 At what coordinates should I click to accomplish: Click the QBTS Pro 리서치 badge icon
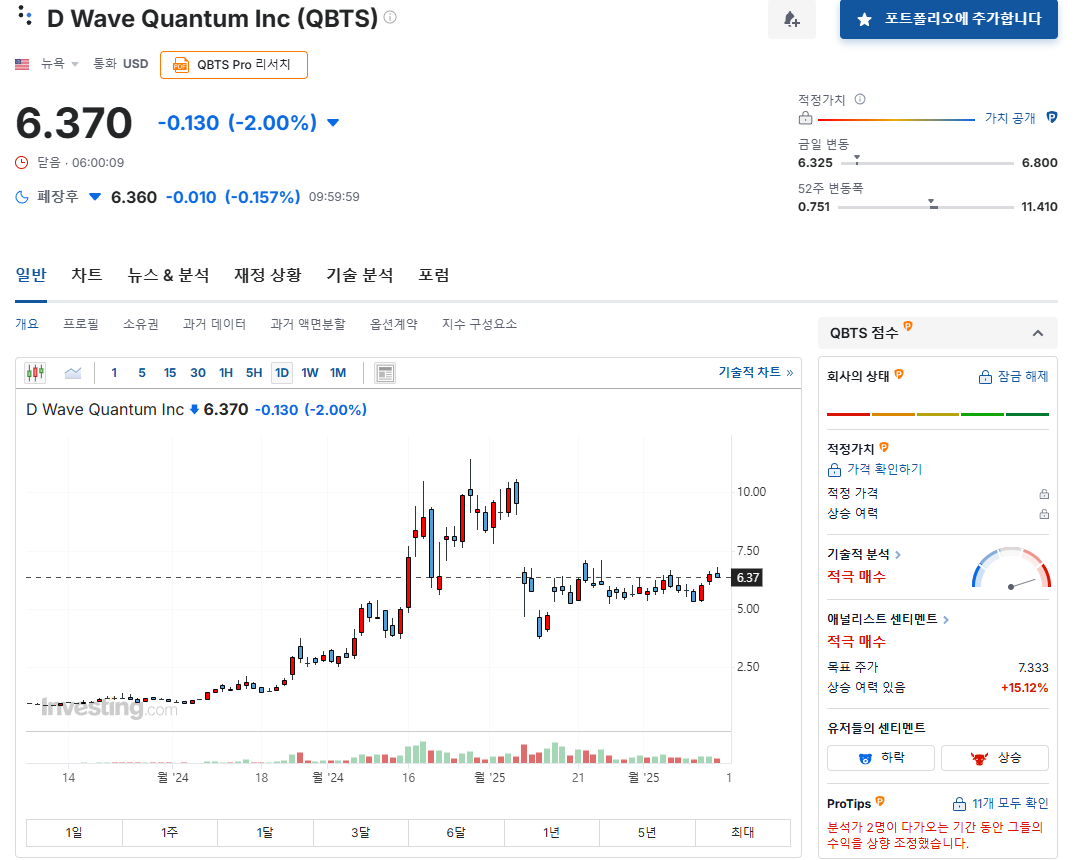181,64
